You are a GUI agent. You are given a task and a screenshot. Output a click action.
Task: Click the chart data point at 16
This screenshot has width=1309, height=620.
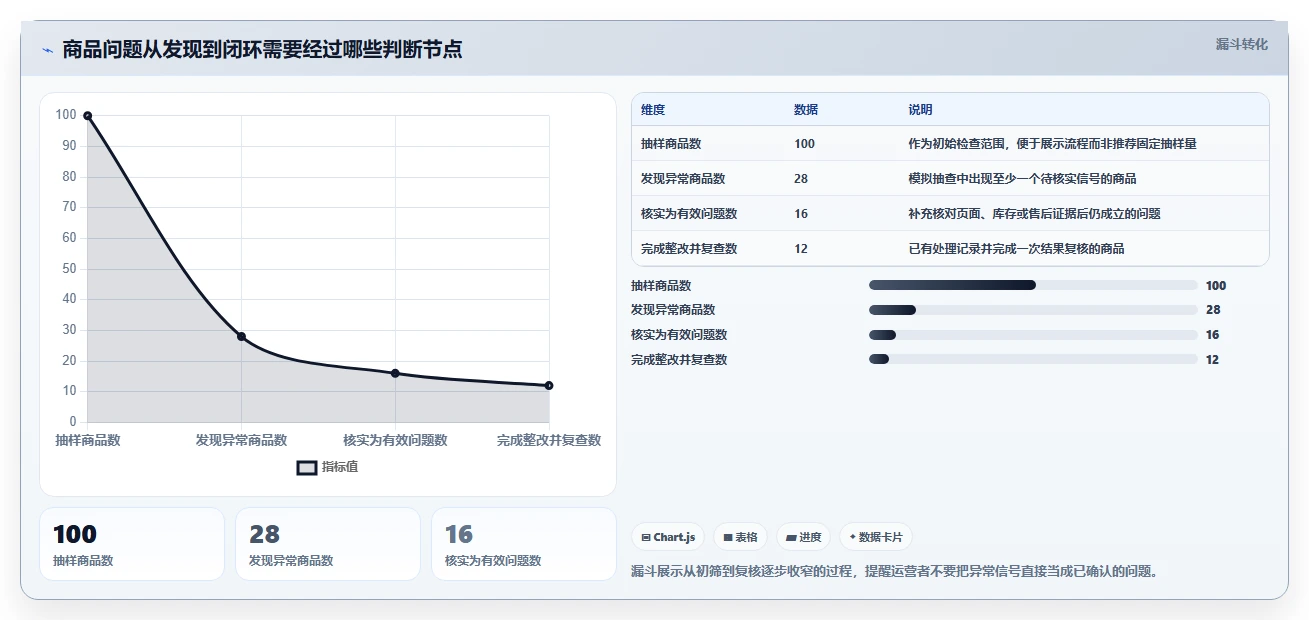pyautogui.click(x=395, y=373)
